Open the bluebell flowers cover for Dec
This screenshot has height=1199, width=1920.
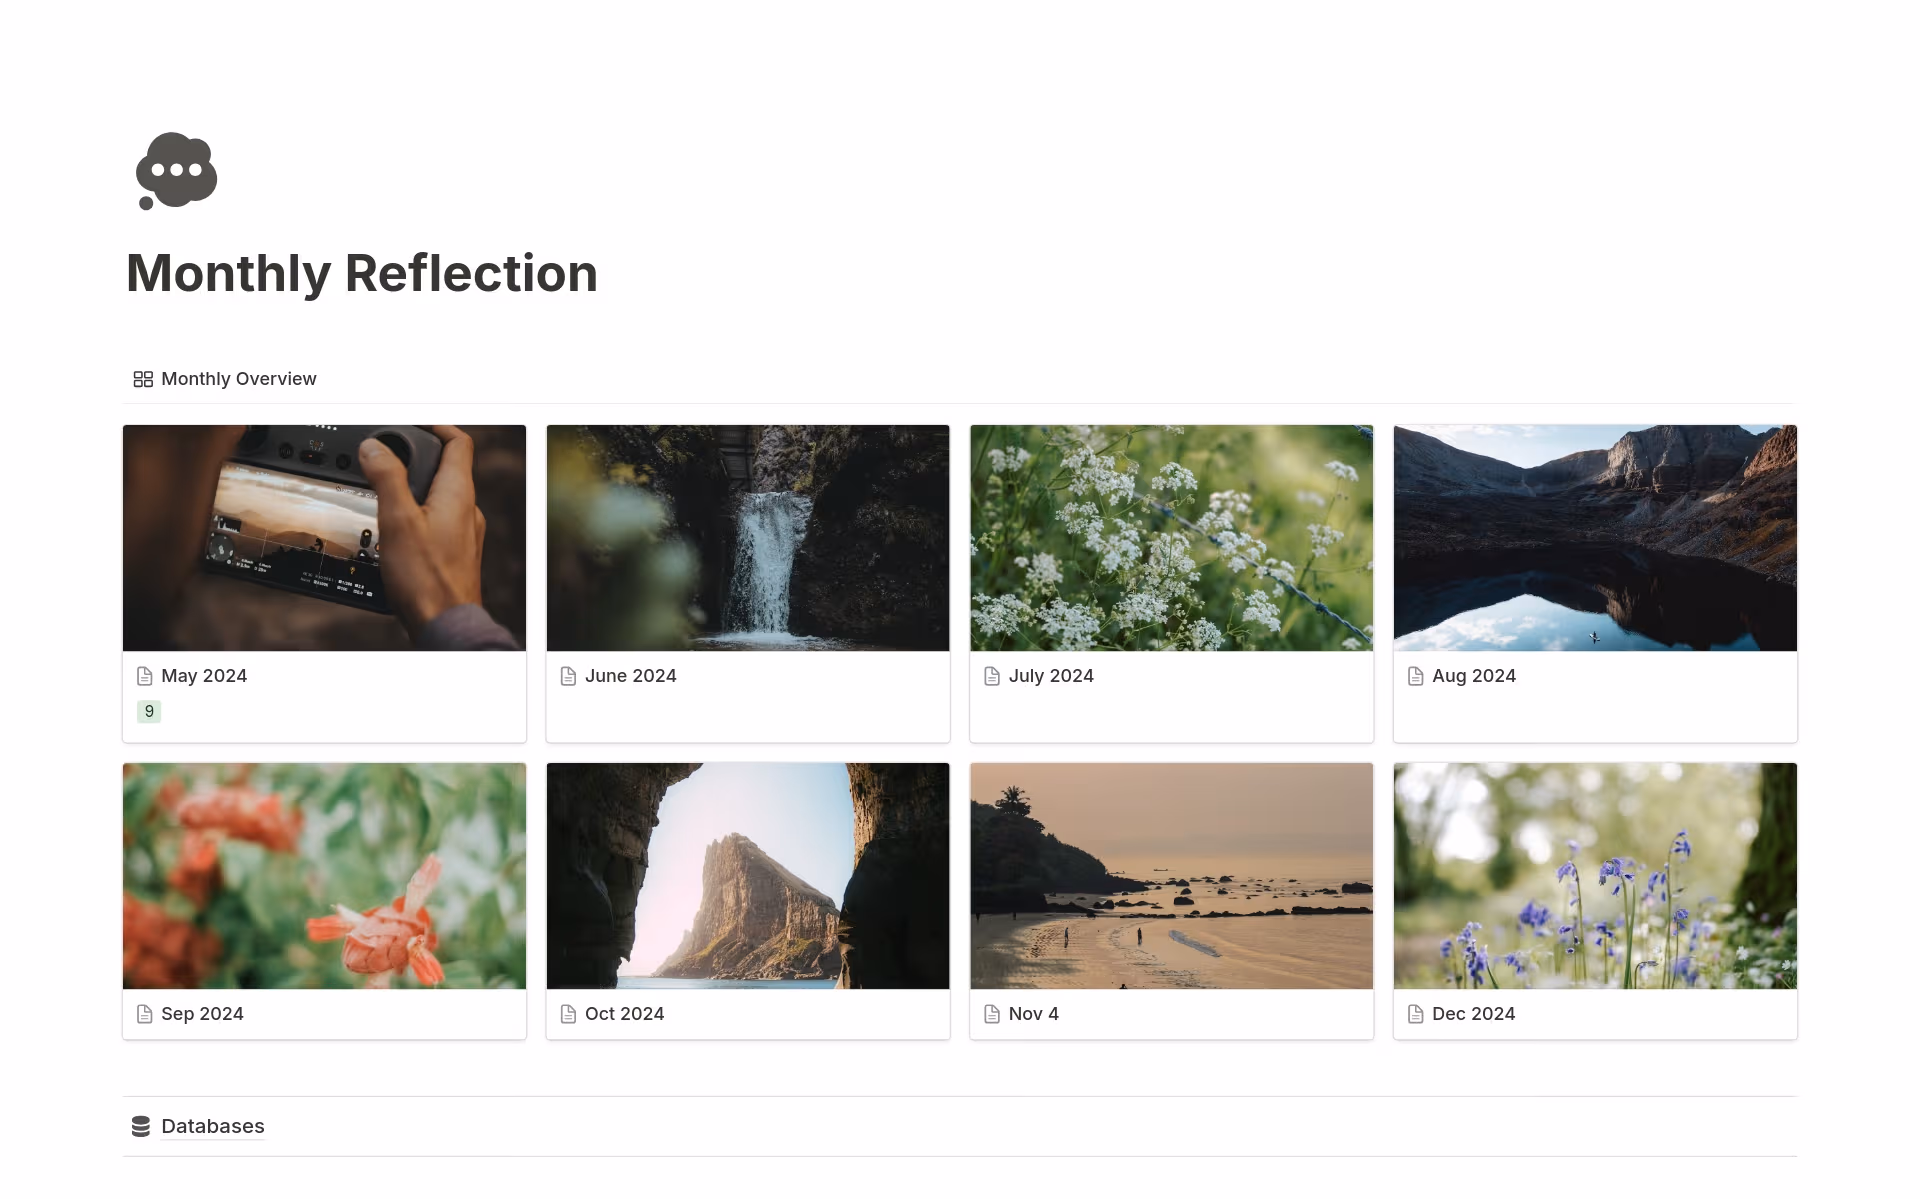(x=1595, y=876)
